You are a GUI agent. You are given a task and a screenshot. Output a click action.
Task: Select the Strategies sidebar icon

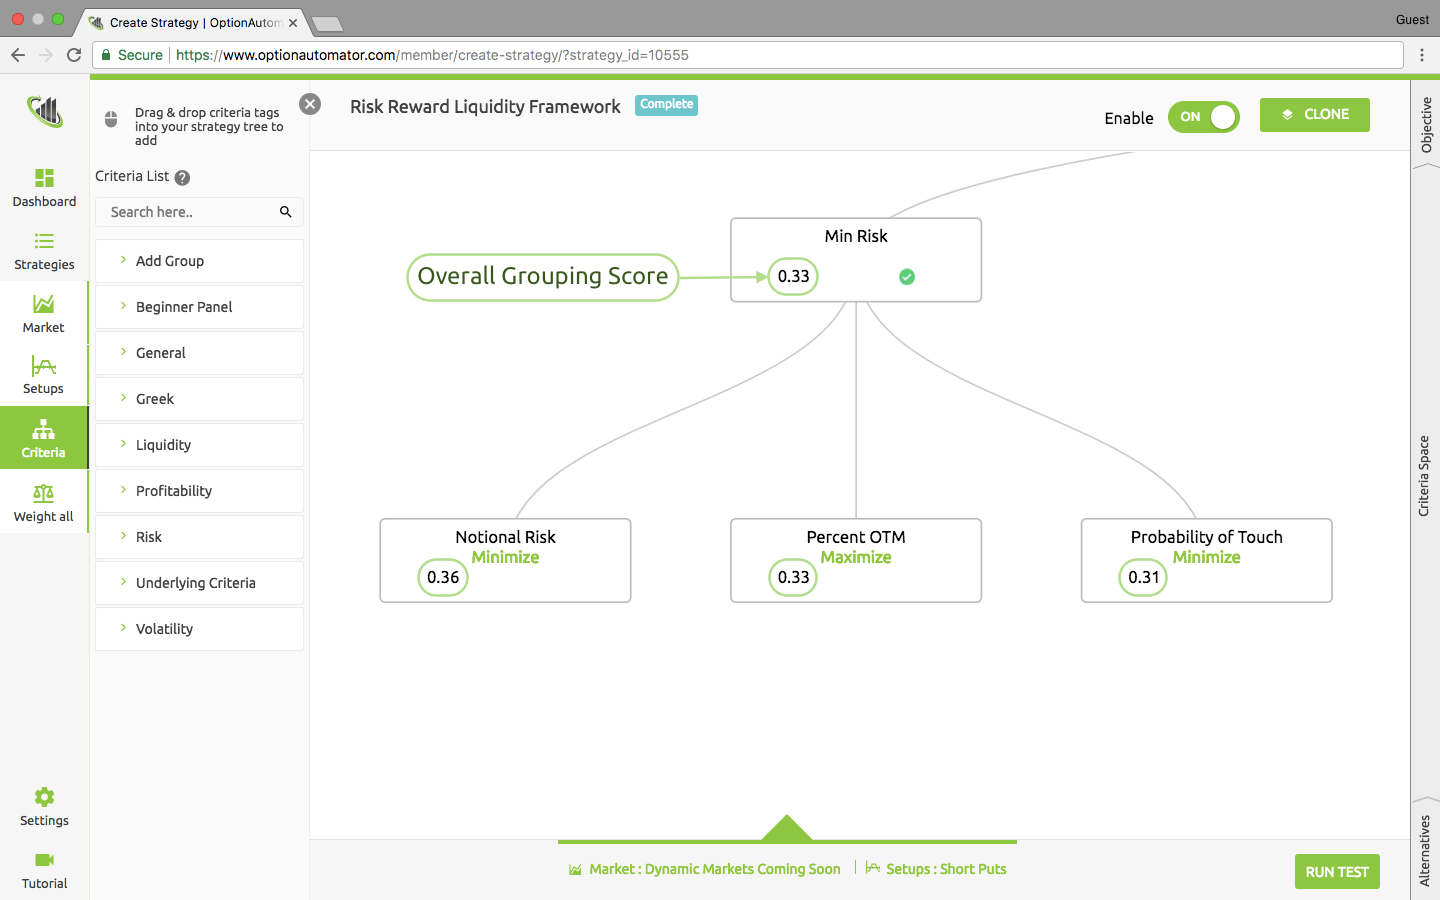[44, 250]
